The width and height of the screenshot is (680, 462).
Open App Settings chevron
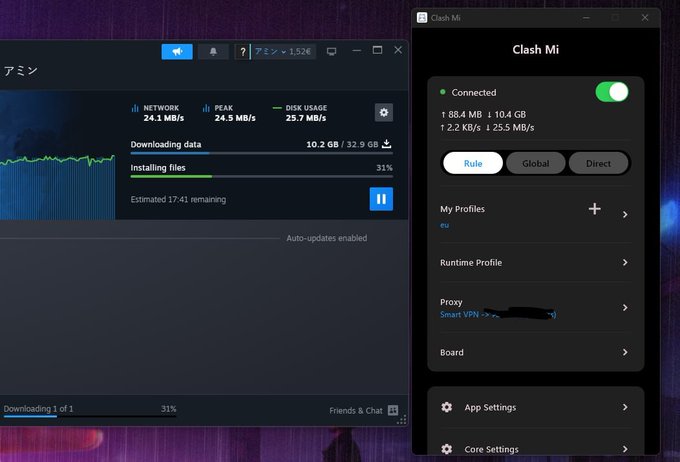(x=625, y=407)
